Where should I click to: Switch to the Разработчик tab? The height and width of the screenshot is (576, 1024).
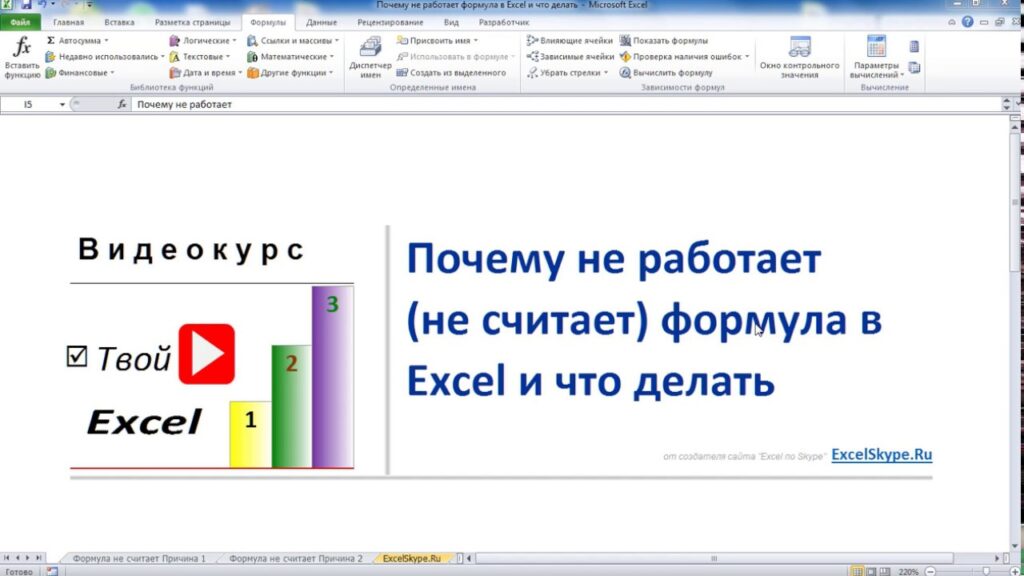[504, 22]
